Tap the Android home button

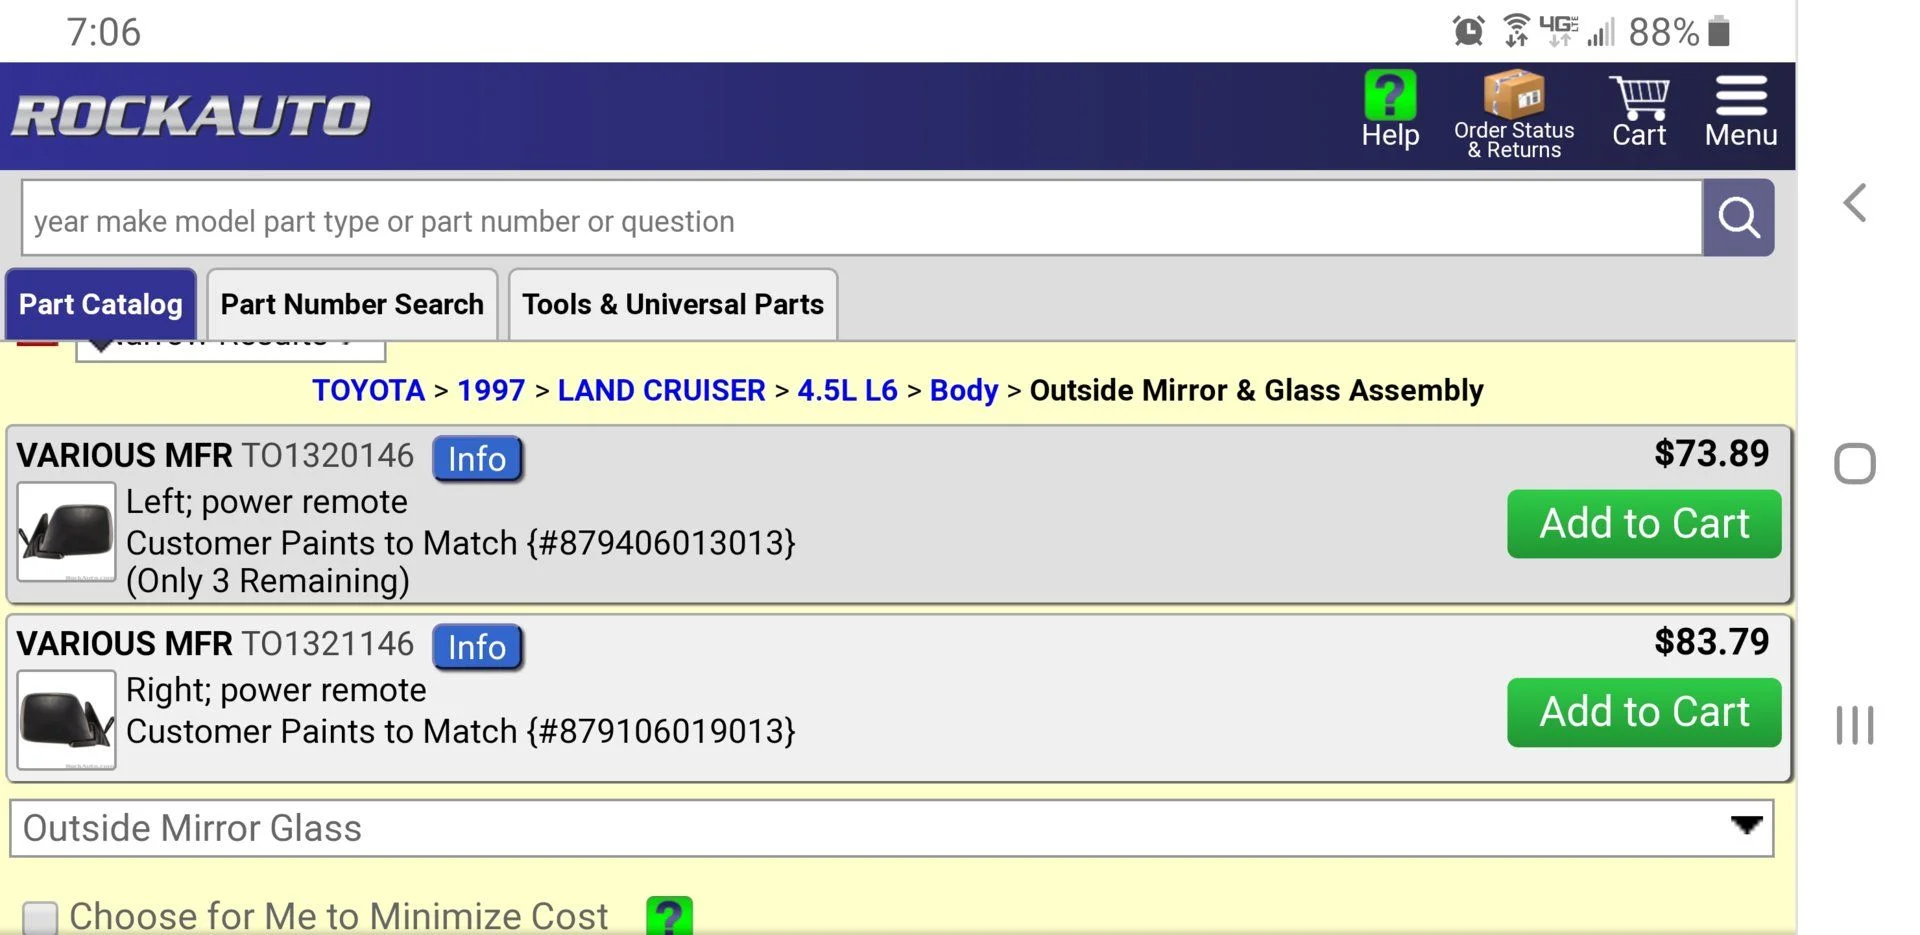pos(1855,464)
